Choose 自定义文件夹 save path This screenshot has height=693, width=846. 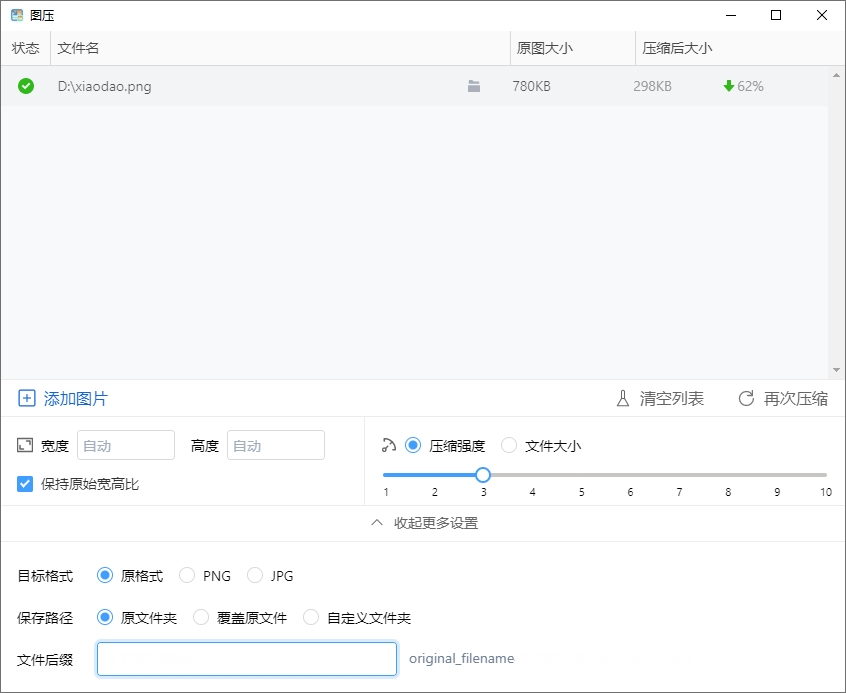310,618
